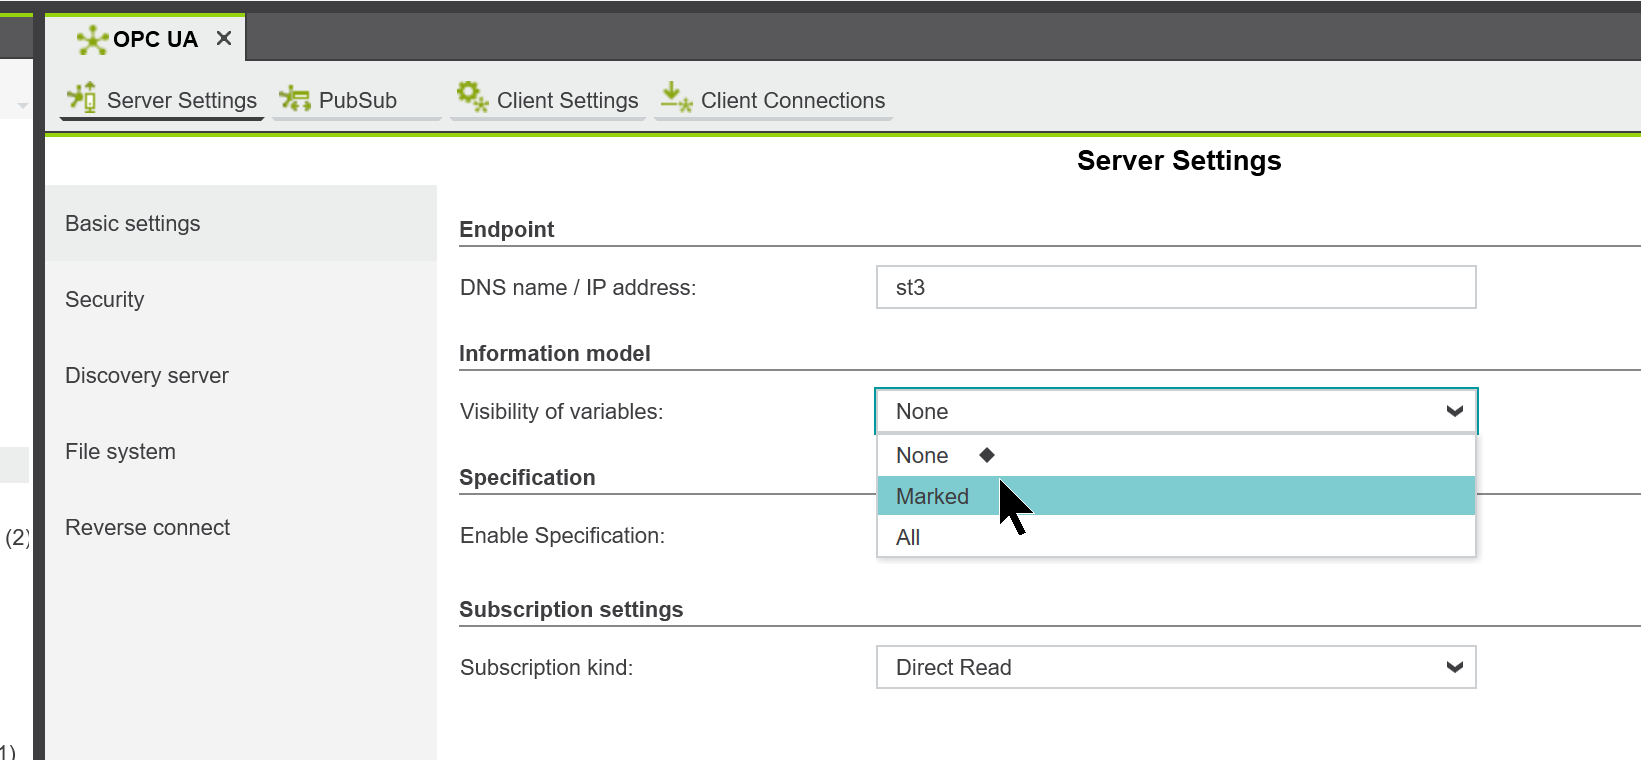Open Reverse connect settings
The width and height of the screenshot is (1641, 760).
tap(148, 527)
